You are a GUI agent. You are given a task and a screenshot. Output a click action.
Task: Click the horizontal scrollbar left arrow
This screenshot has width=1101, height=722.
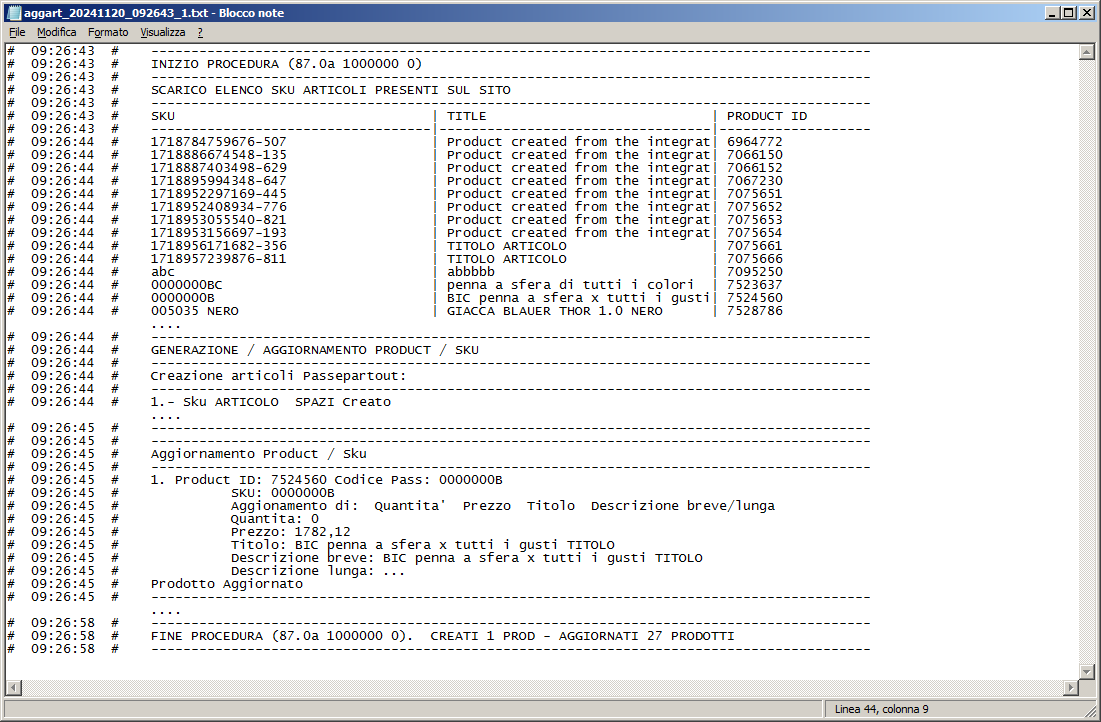(x=13, y=688)
